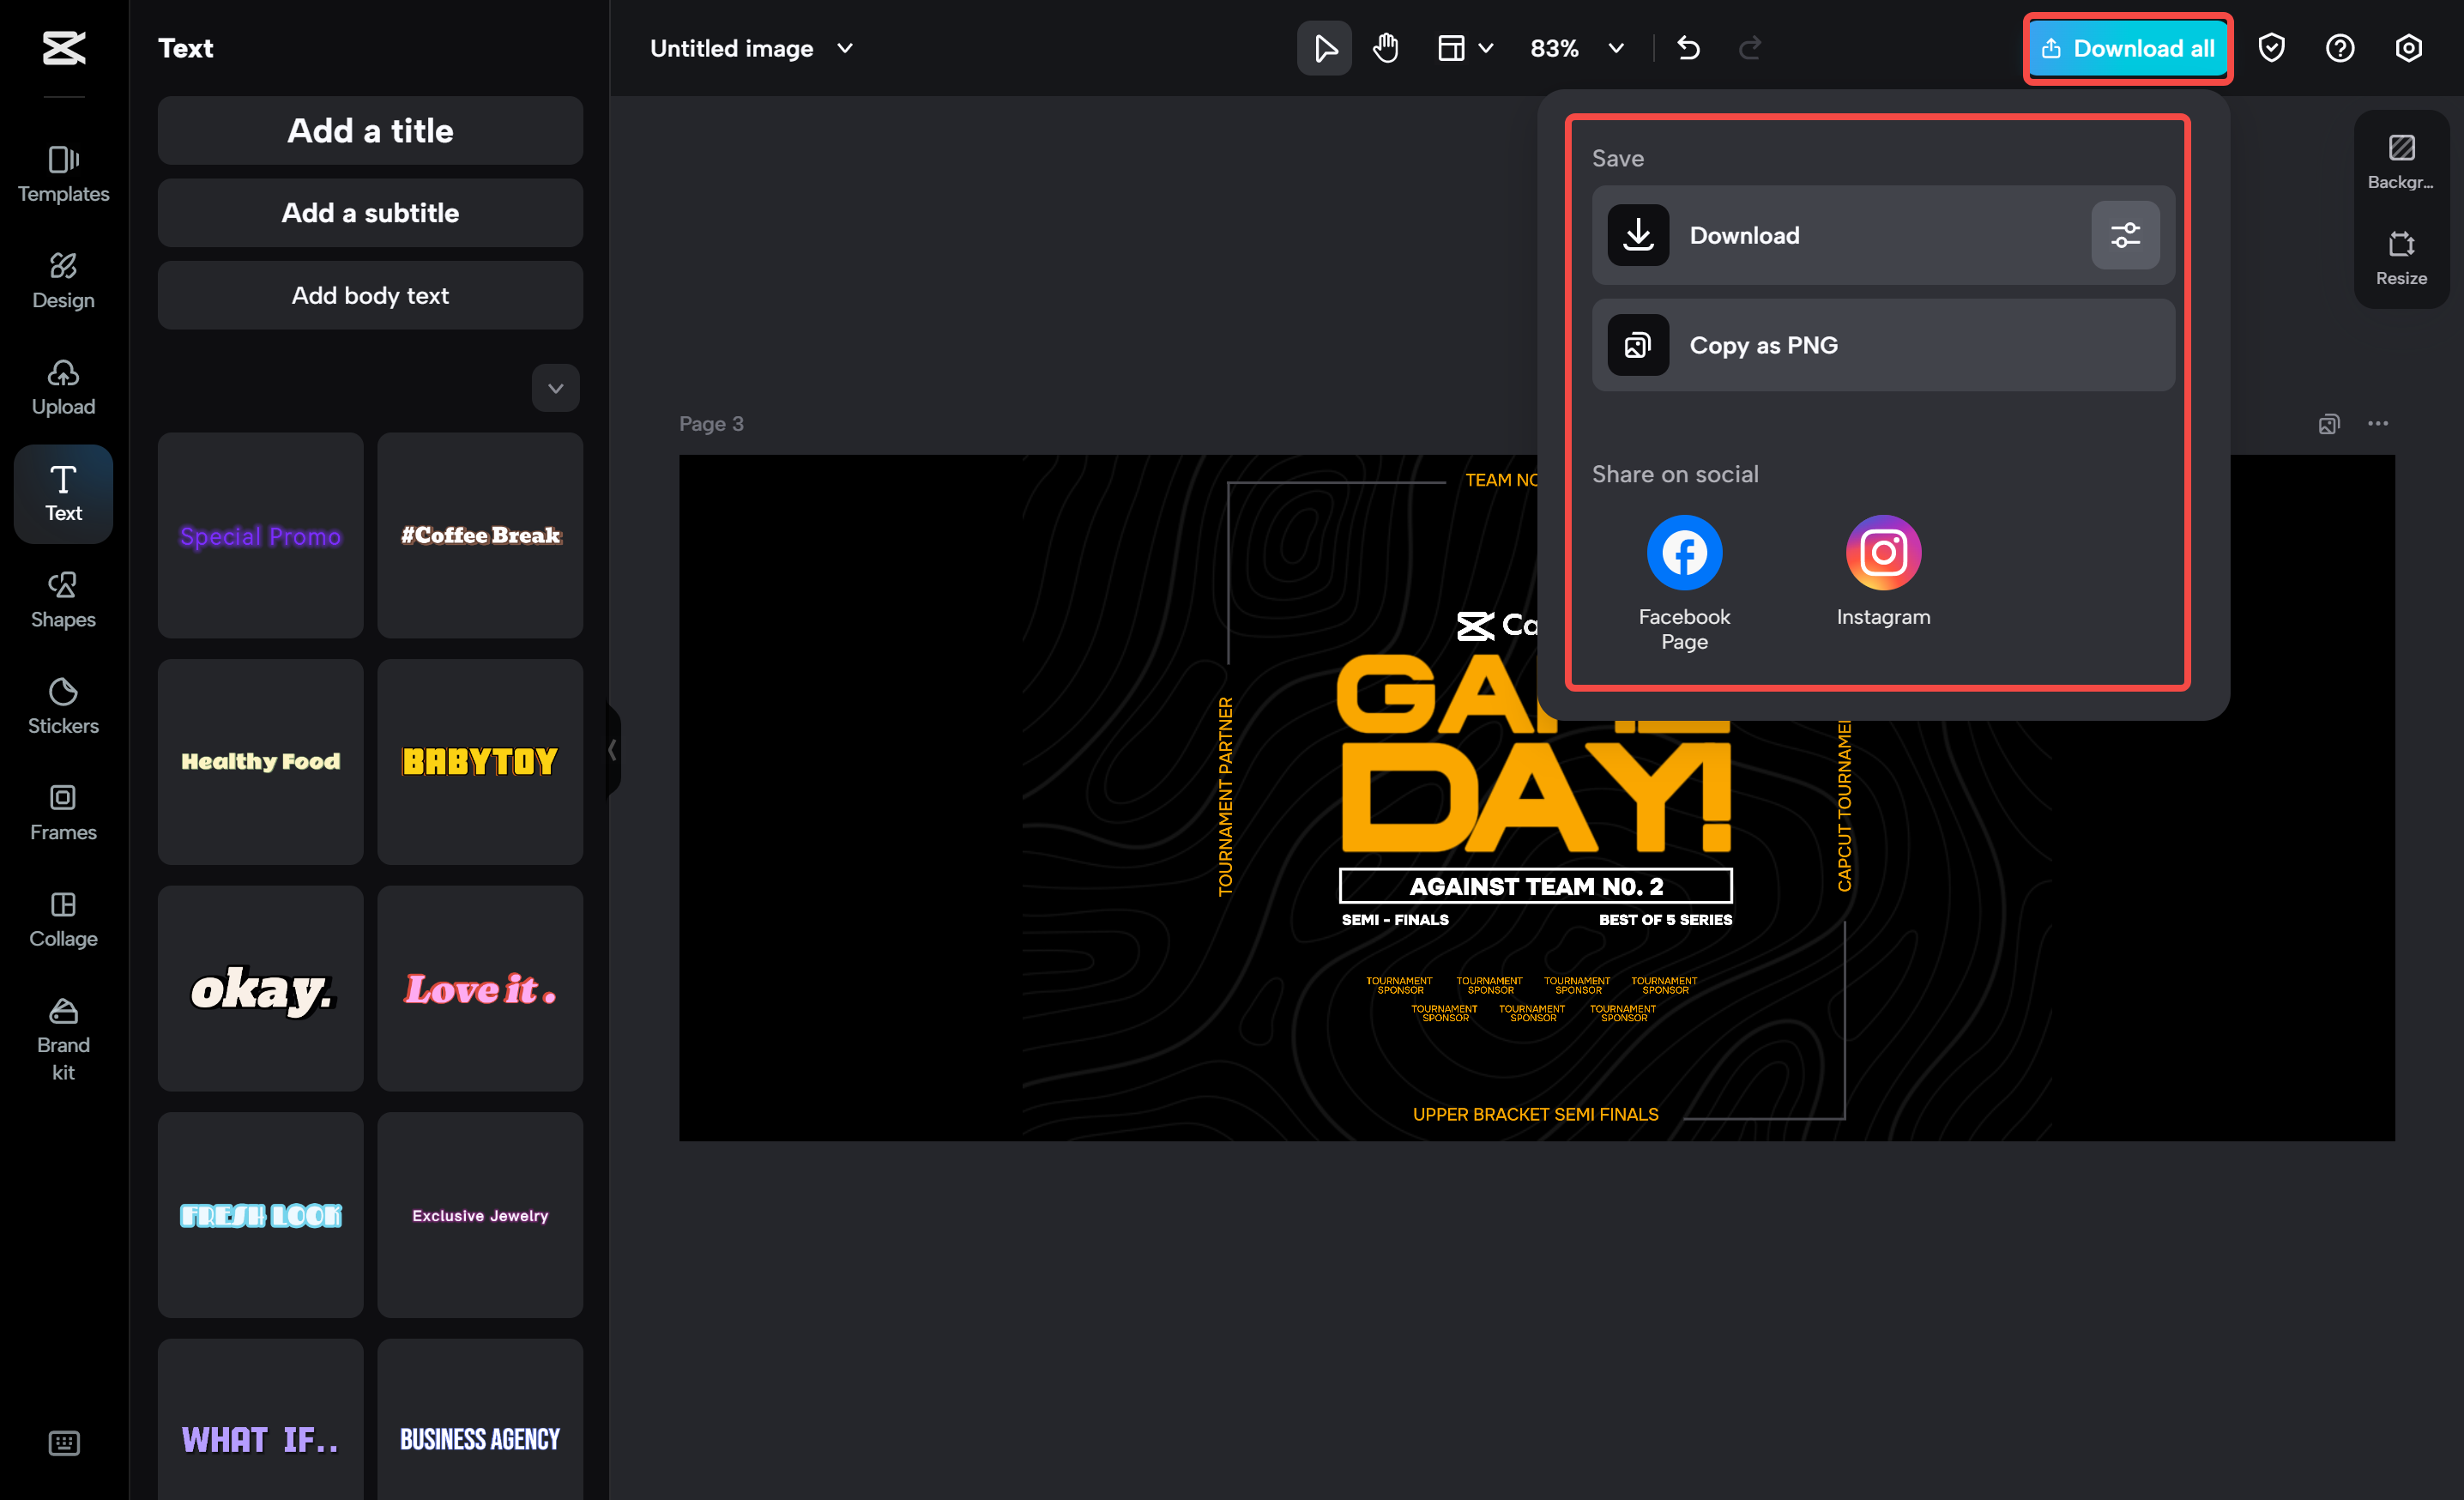Select the Templates panel in the sidebar
Screen dimensions: 2464x1500
[x=63, y=175]
